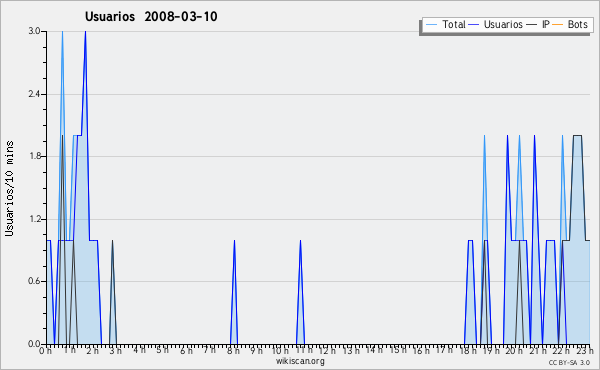Click the '8 h' x-axis label
This screenshot has width=600, height=370.
[x=233, y=350]
